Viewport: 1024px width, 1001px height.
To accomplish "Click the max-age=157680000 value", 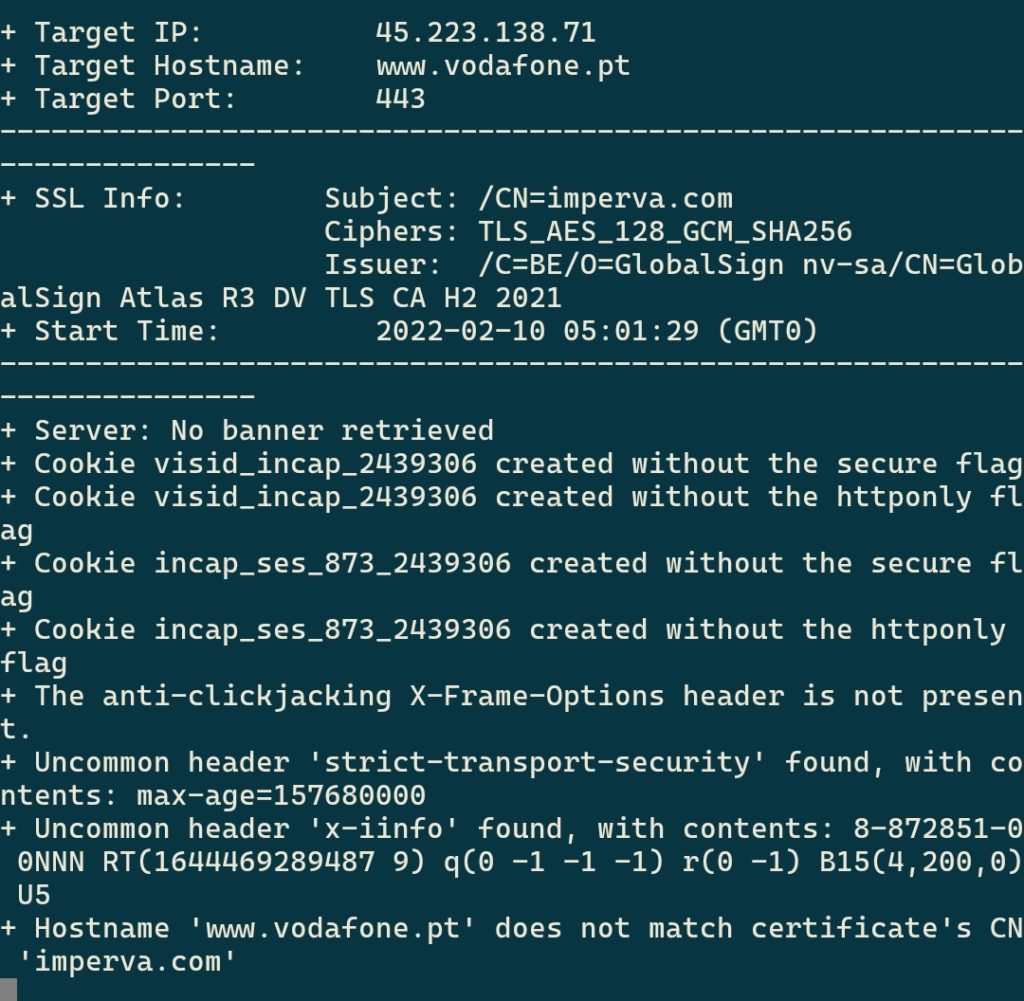I will pos(281,796).
